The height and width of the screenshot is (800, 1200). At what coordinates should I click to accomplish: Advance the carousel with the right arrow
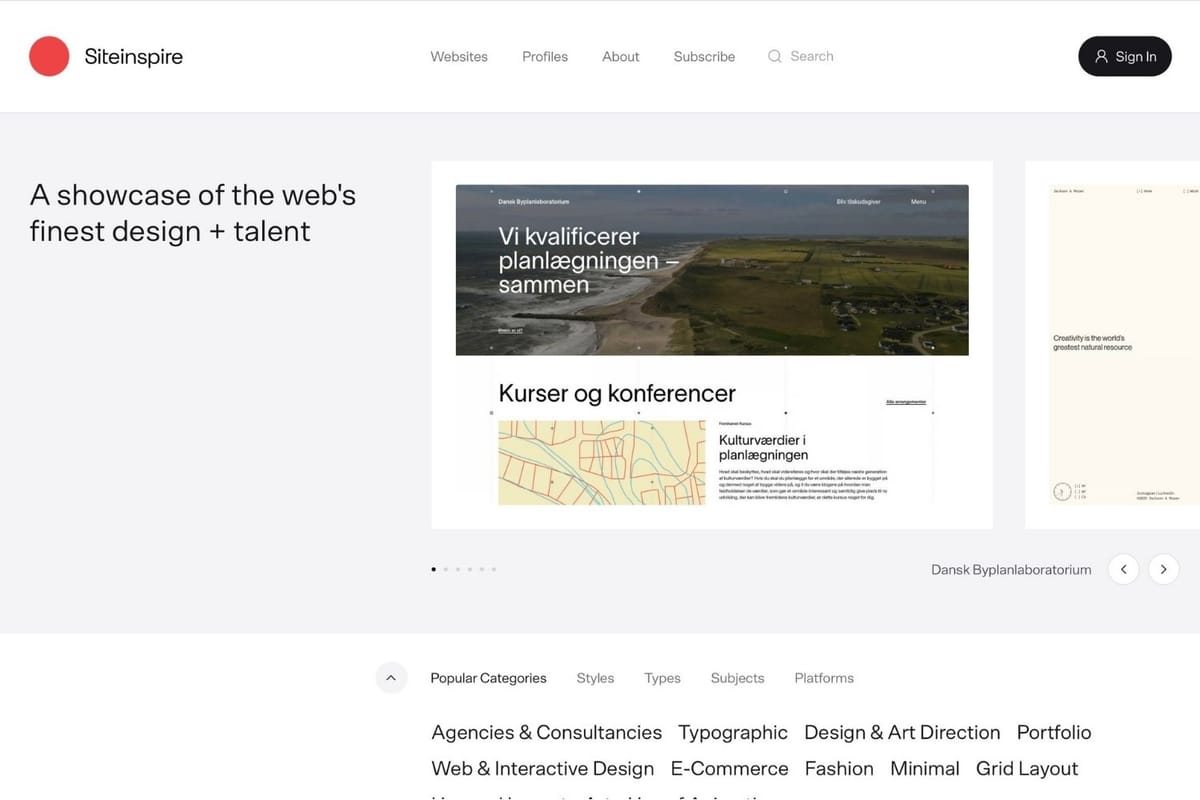click(x=1163, y=569)
